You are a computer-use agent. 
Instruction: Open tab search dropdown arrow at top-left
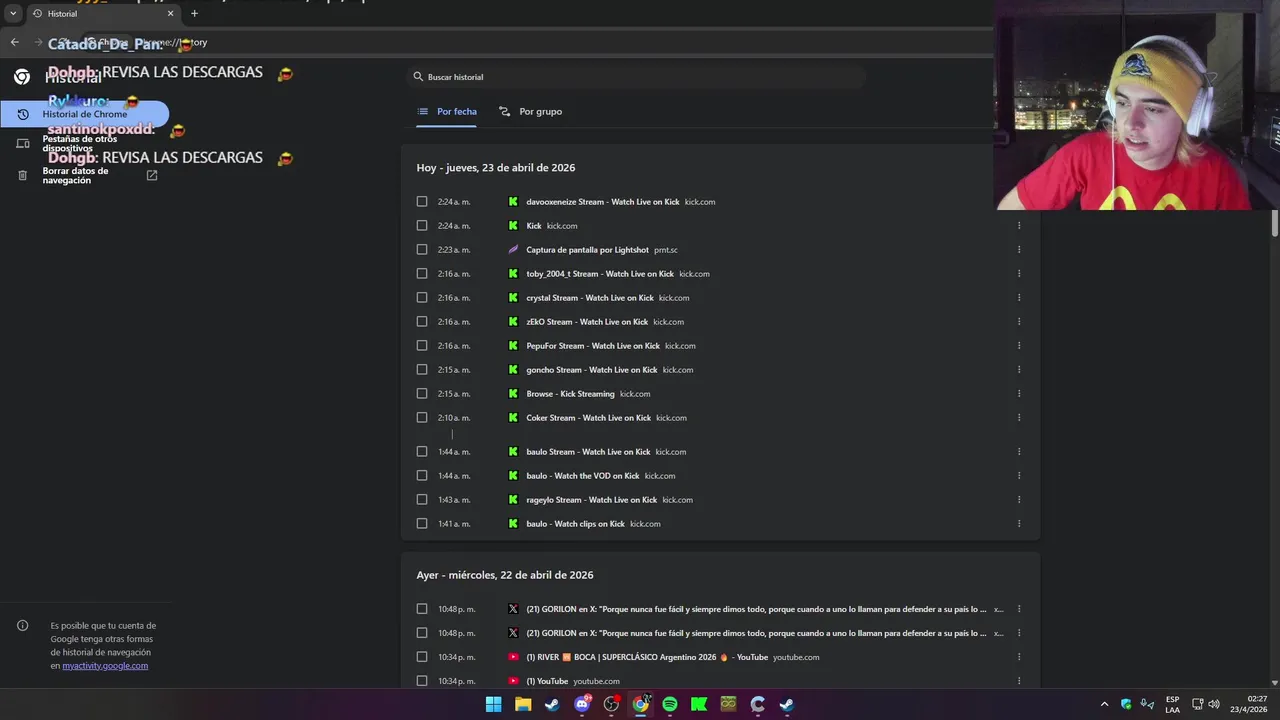pos(13,14)
